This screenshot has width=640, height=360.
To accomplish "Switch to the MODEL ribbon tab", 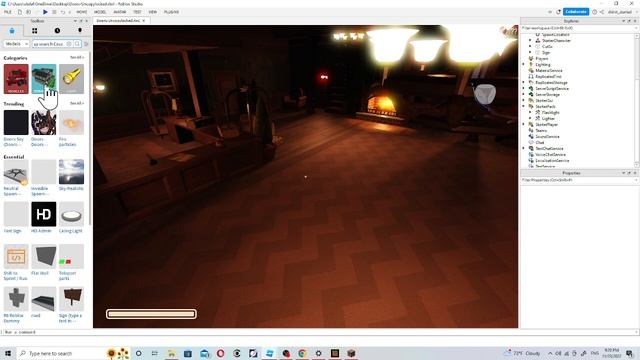I will click(x=100, y=12).
